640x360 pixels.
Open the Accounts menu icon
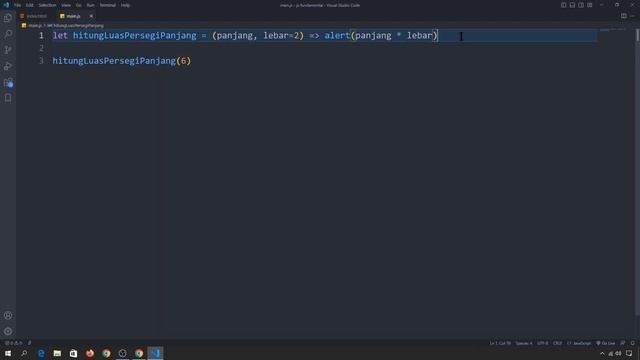point(8,315)
